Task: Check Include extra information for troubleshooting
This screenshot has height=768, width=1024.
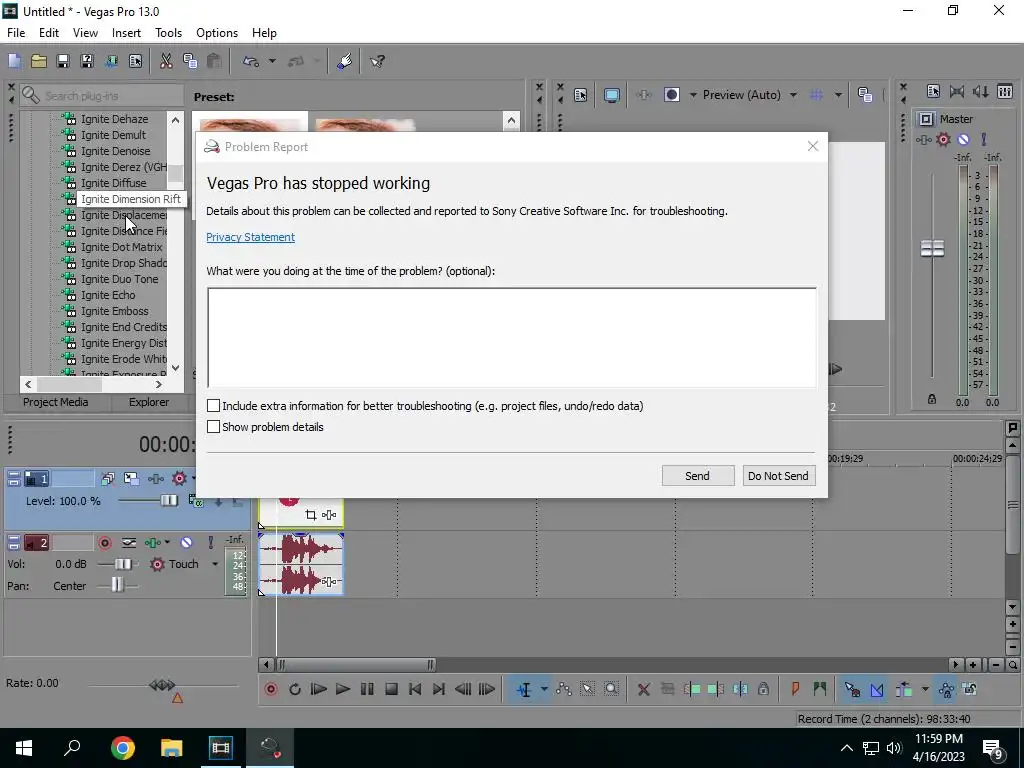Action: coord(214,406)
